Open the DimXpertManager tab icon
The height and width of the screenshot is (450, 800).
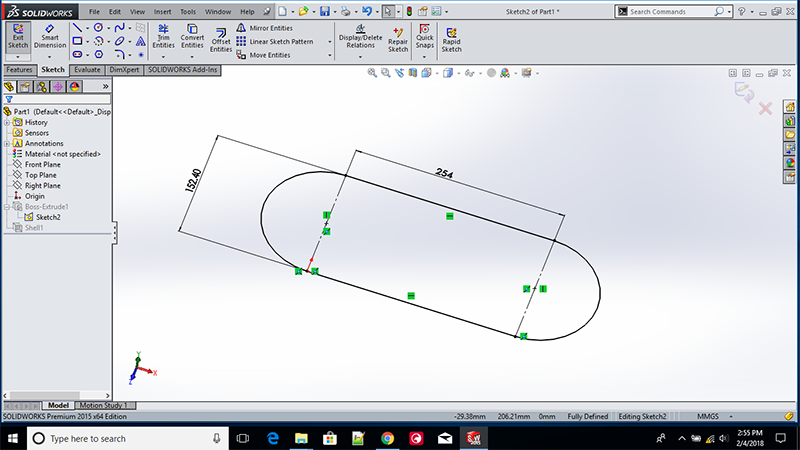[58, 87]
